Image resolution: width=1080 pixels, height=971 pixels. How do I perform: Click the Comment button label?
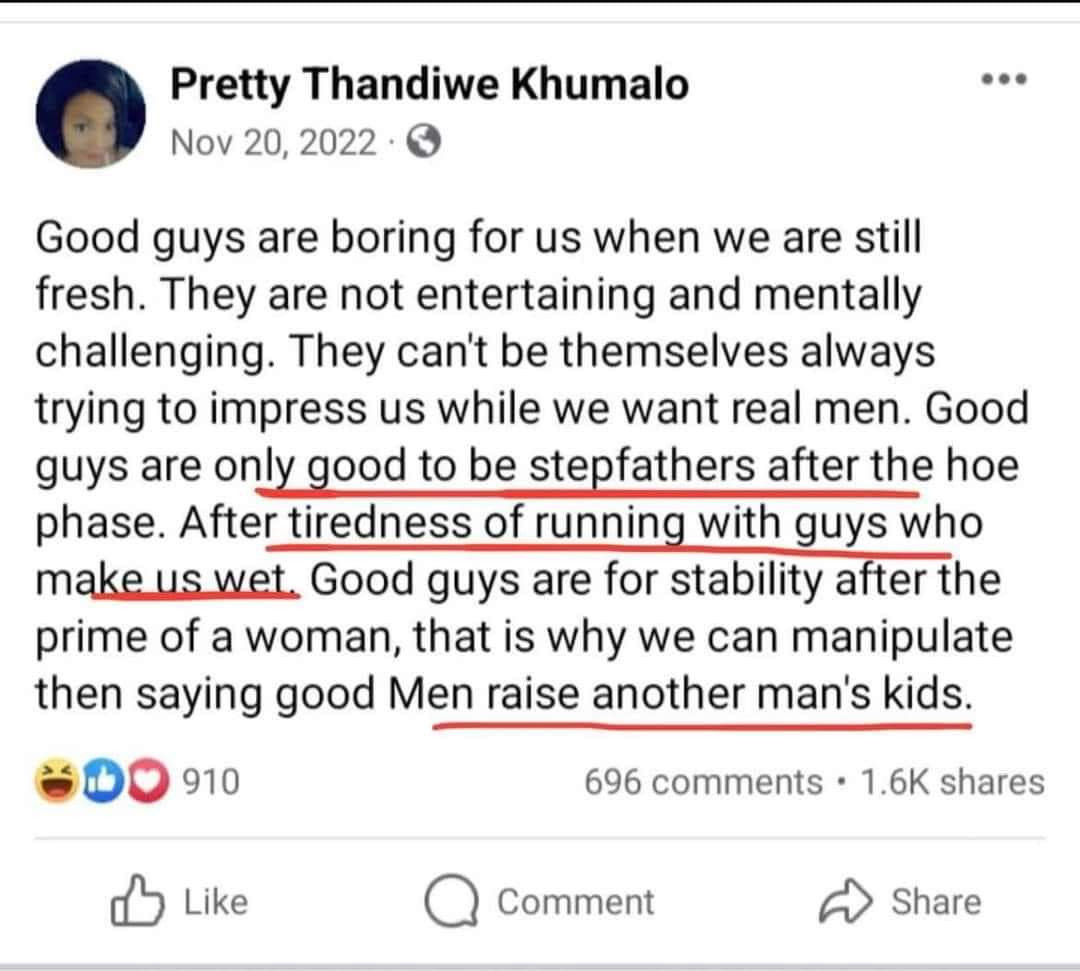[575, 902]
